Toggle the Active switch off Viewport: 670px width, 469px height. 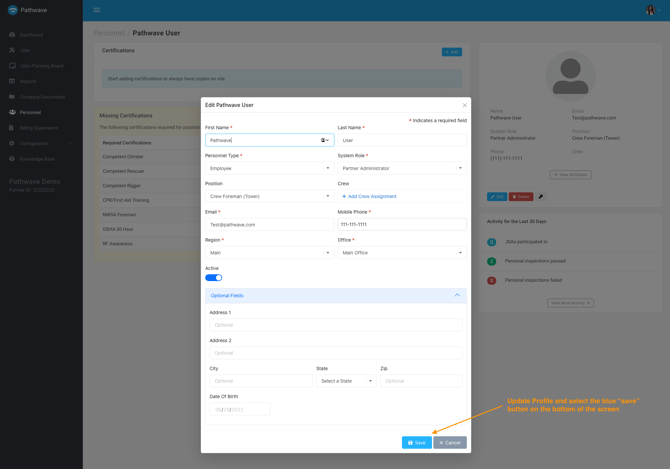click(213, 278)
